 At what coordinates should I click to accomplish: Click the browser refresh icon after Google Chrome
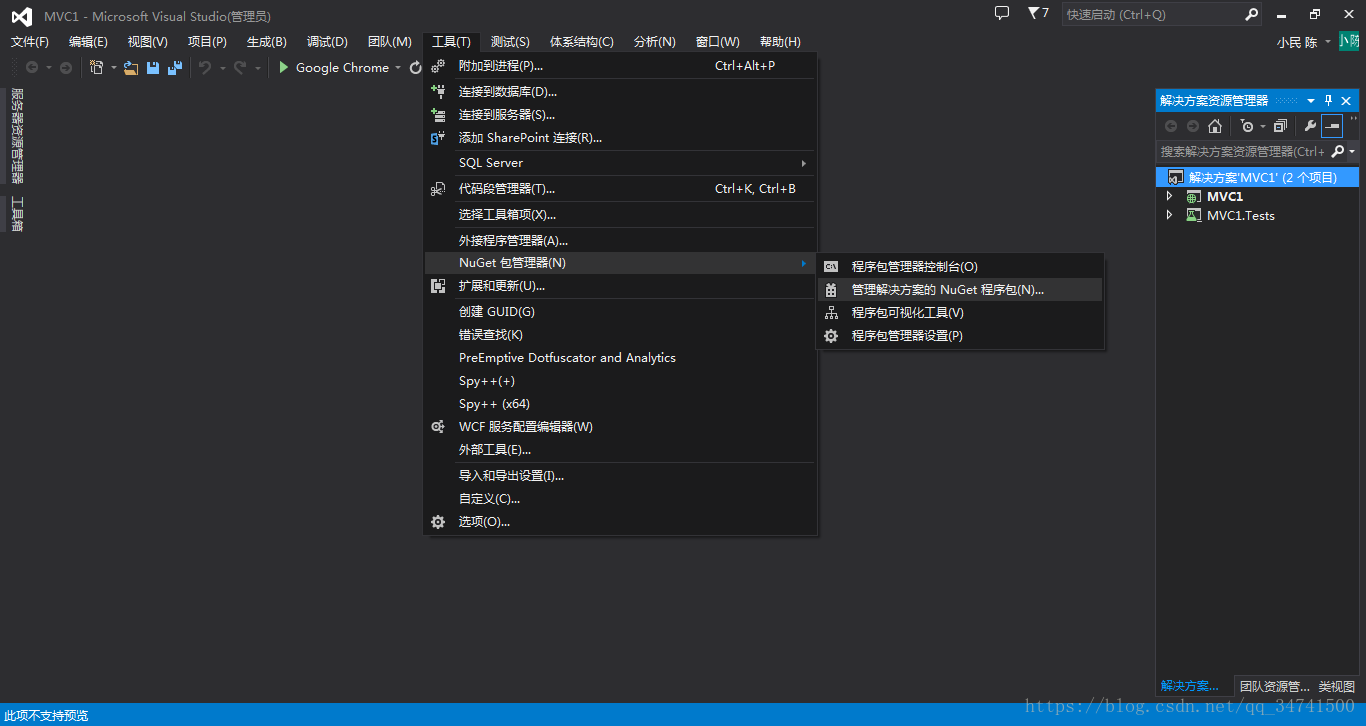[416, 68]
